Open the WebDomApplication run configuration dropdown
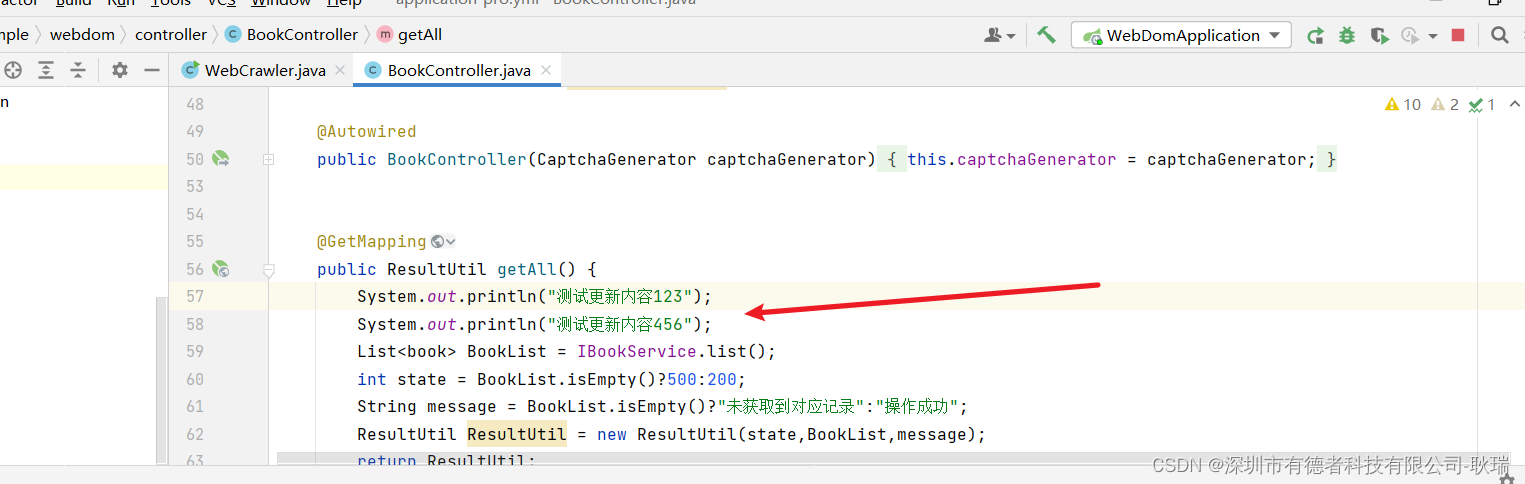The height and width of the screenshot is (484, 1525). pos(1181,35)
